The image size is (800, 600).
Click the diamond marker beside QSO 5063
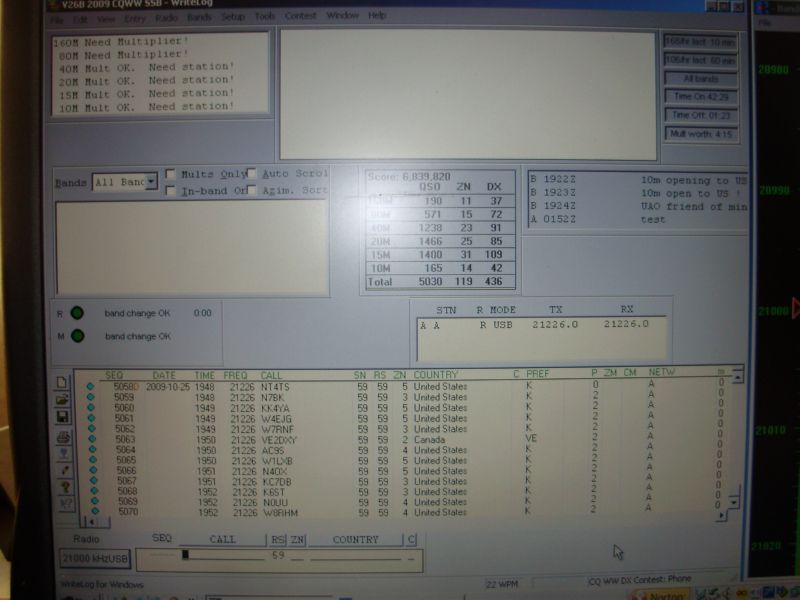(91, 439)
